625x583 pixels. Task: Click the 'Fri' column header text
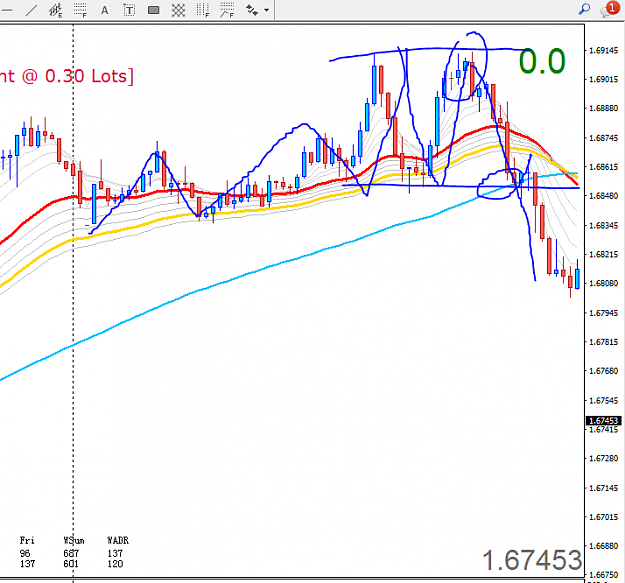click(27, 541)
